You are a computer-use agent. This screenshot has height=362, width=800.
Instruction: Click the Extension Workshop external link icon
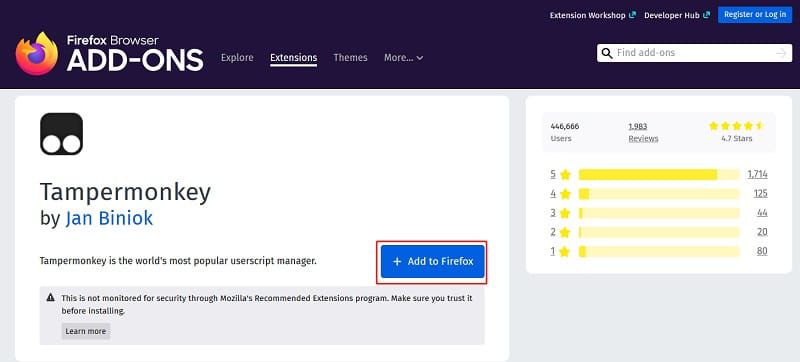(633, 15)
